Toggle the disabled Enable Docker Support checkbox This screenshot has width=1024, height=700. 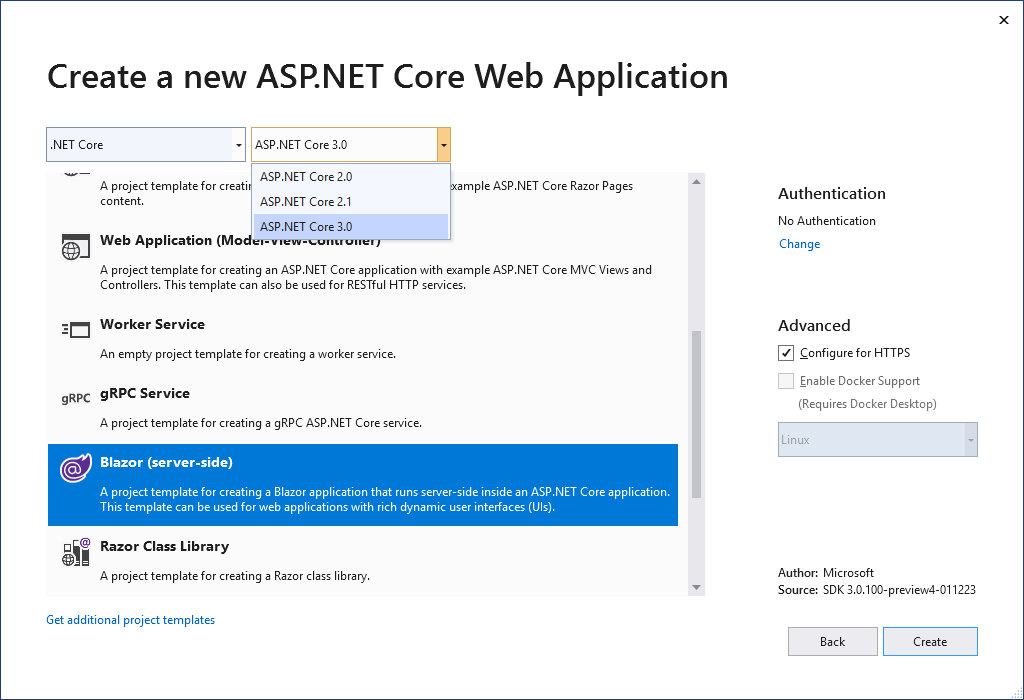click(786, 381)
